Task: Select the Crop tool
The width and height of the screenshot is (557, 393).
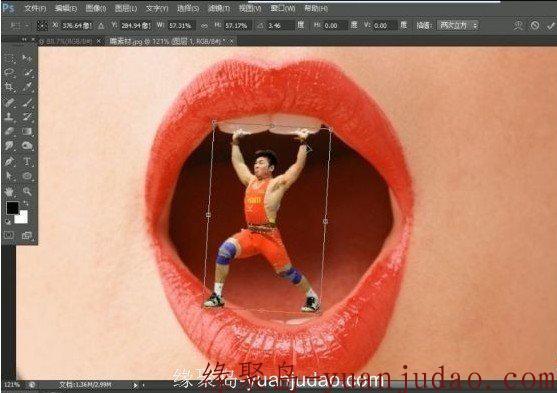Action: pyautogui.click(x=10, y=87)
